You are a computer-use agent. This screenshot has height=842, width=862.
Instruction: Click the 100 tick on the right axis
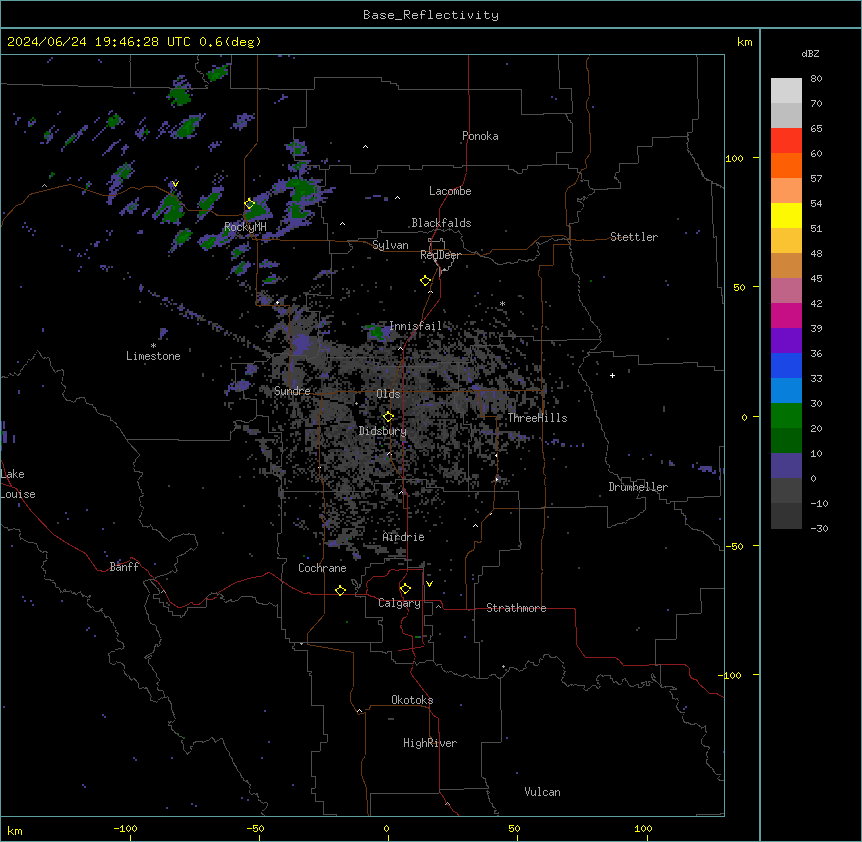coord(734,158)
